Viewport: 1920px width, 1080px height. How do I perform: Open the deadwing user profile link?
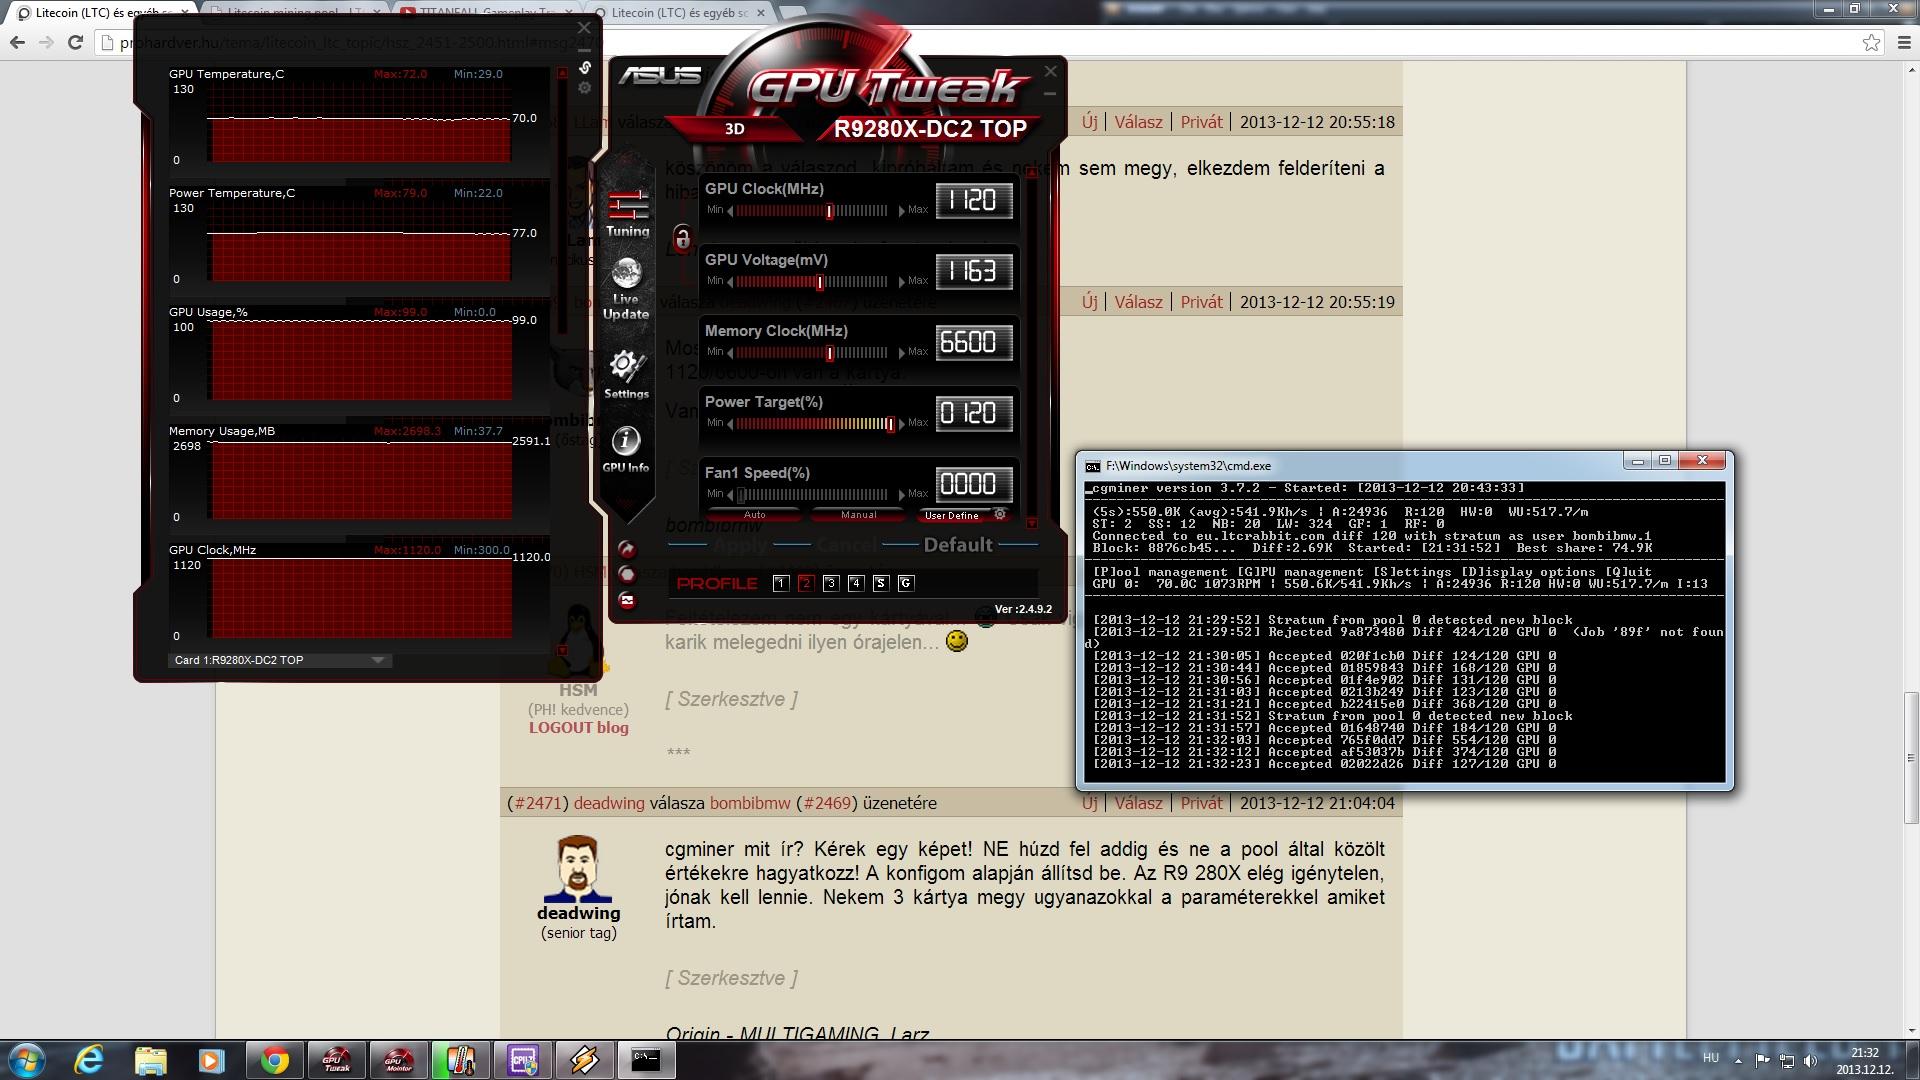click(x=609, y=803)
